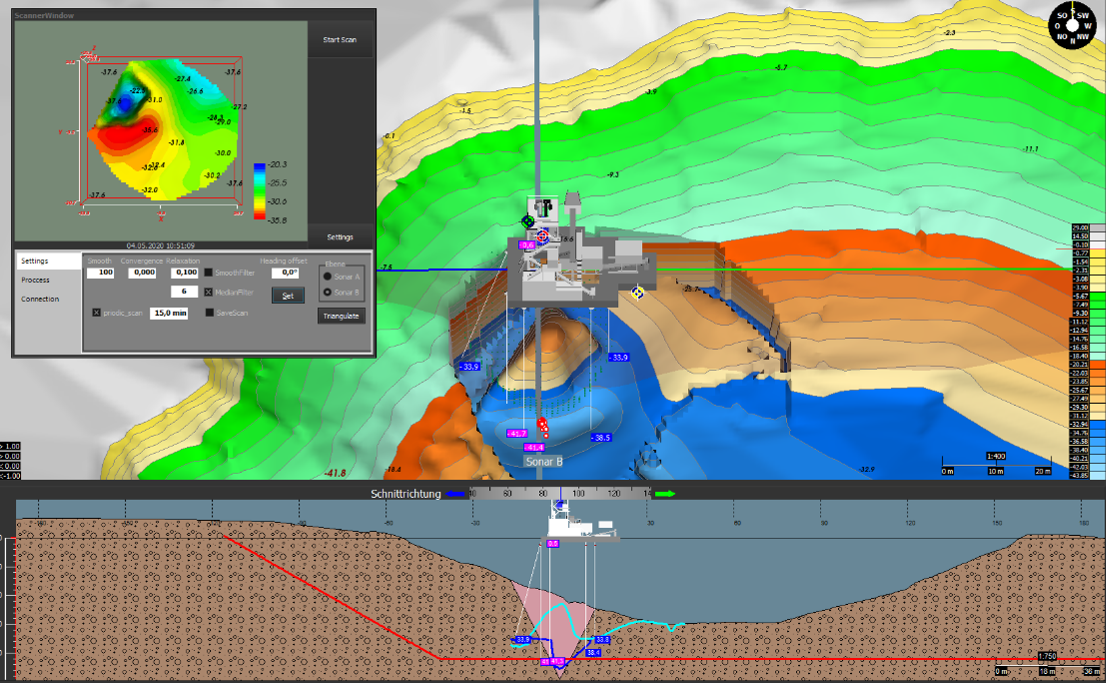
Task: Click the green Schnittrichtung right arrow
Action: pyautogui.click(x=665, y=494)
